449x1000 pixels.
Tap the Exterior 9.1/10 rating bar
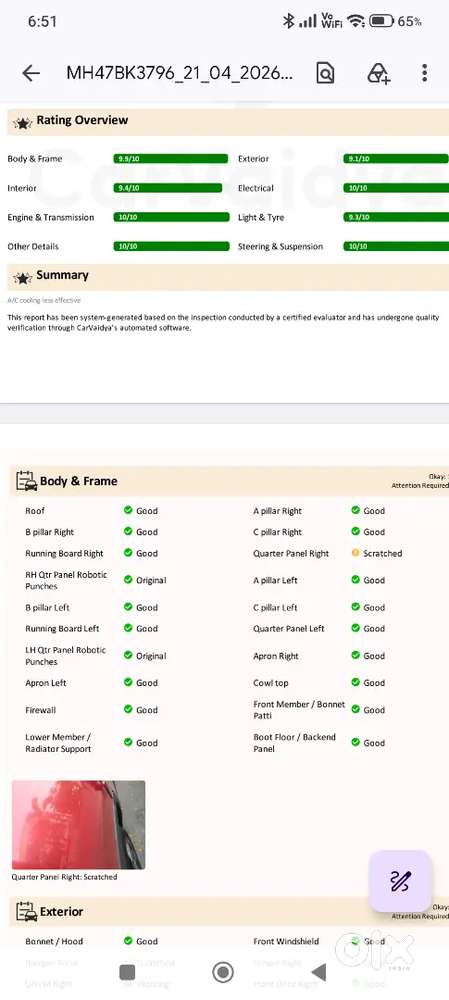tap(396, 159)
